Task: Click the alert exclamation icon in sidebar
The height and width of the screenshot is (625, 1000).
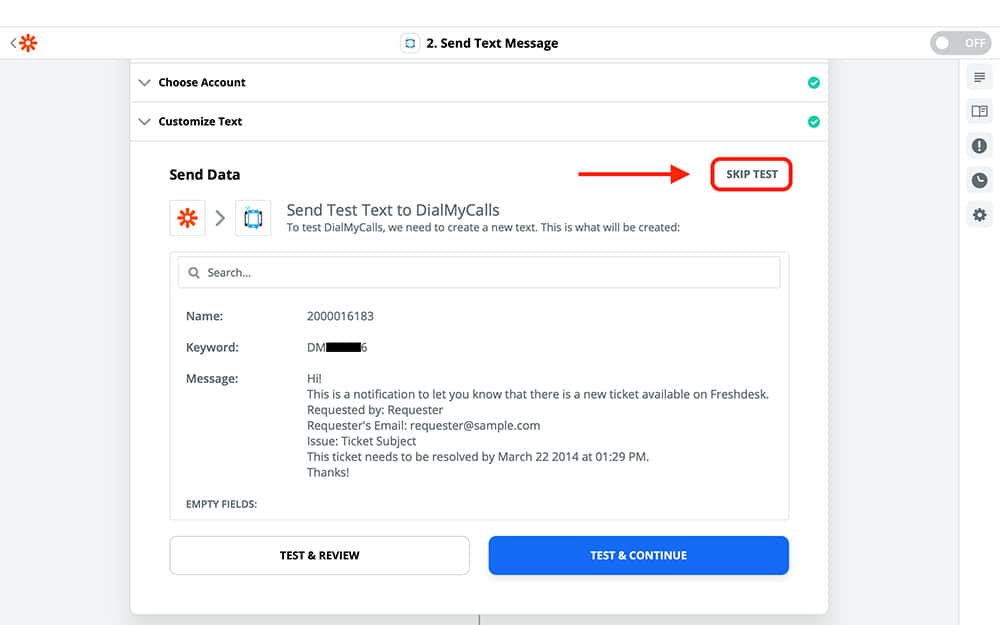Action: [x=979, y=146]
